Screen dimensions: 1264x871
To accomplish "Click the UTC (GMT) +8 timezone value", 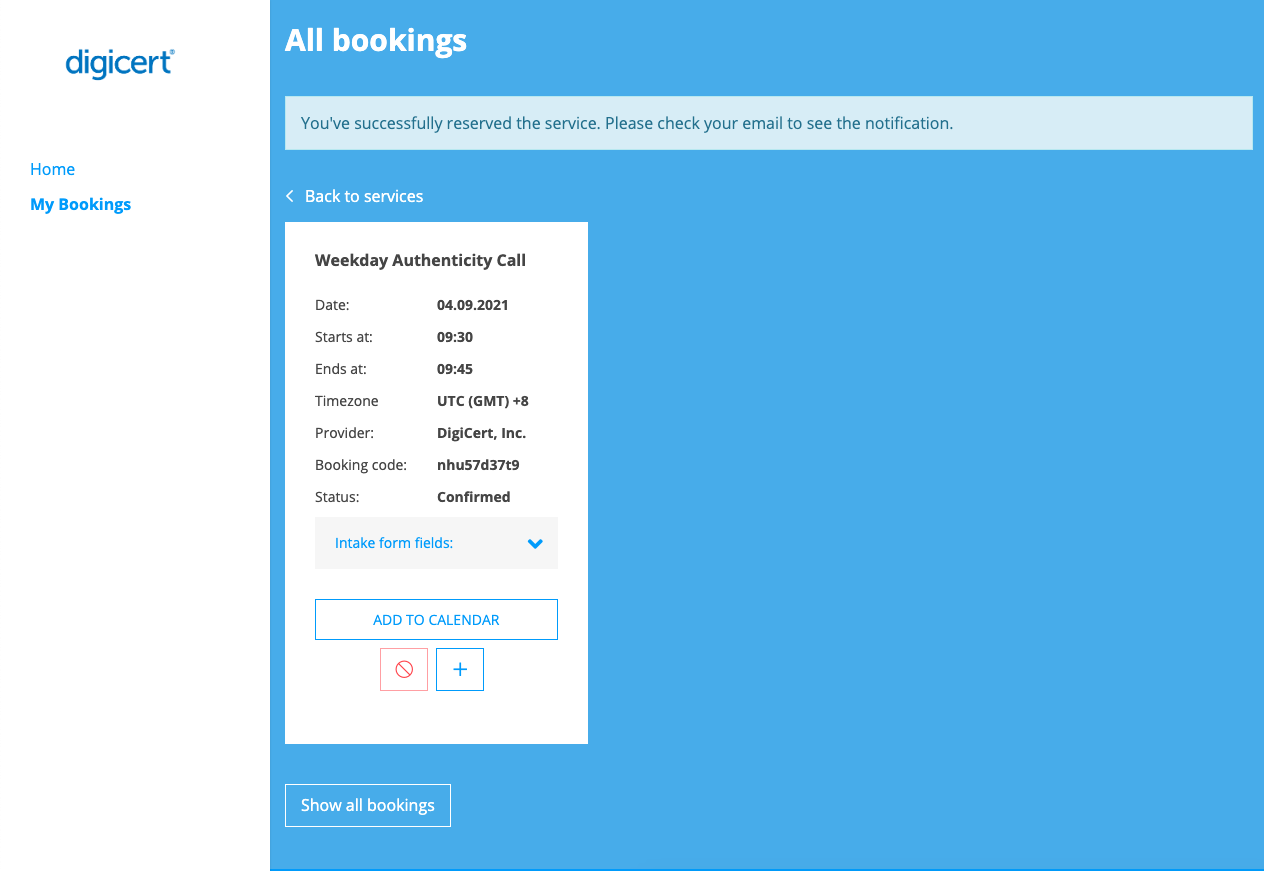I will [483, 401].
